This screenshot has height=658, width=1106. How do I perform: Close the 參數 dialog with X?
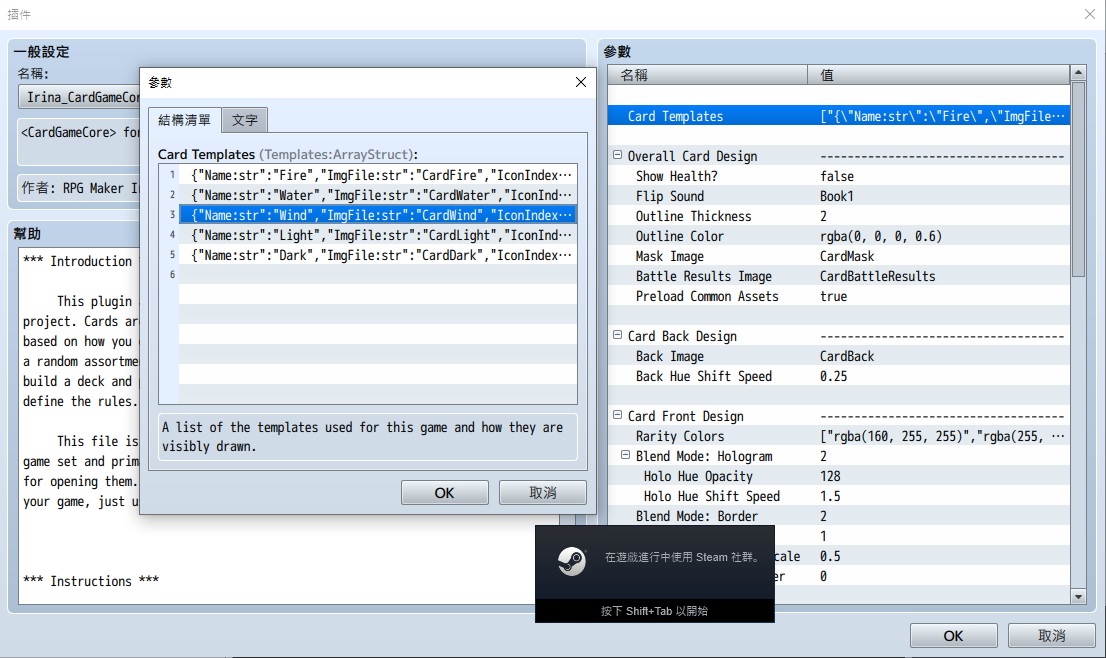[x=581, y=83]
